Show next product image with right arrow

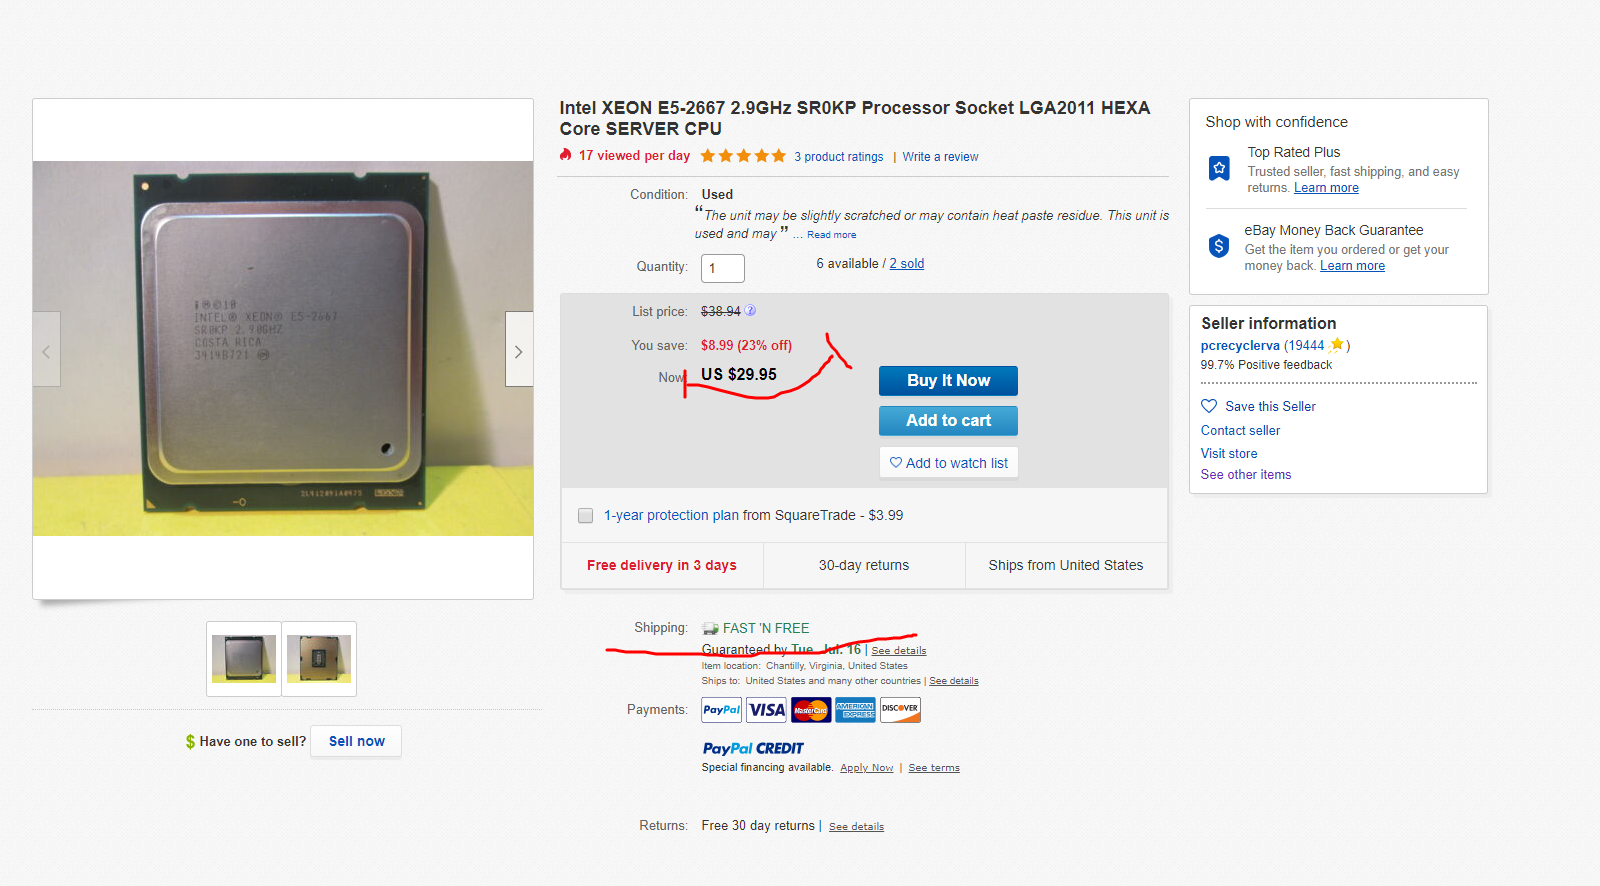coord(518,351)
